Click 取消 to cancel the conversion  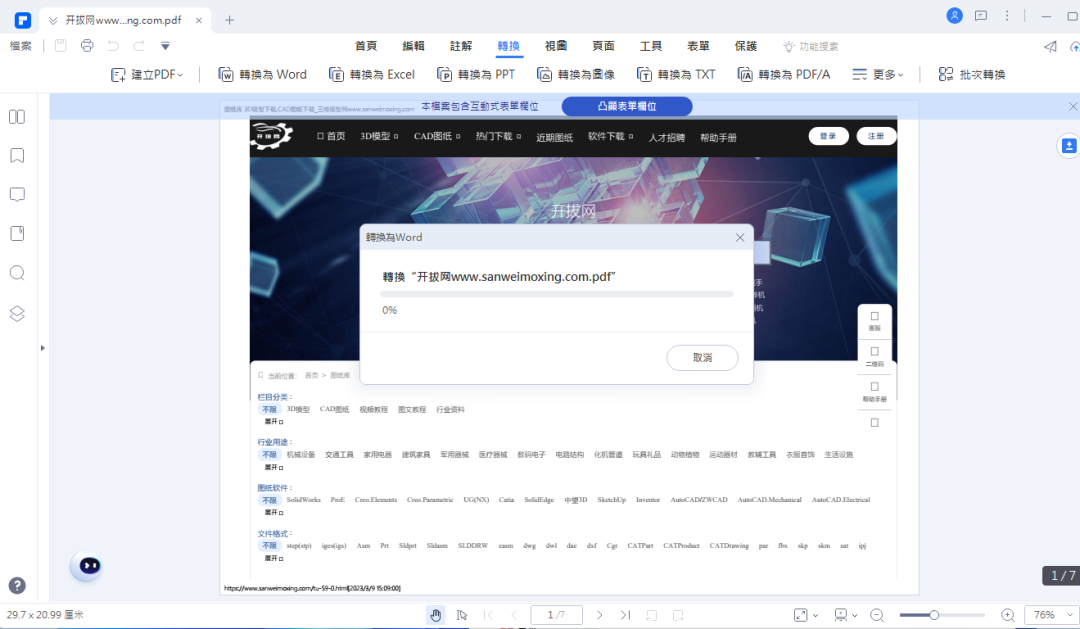702,358
